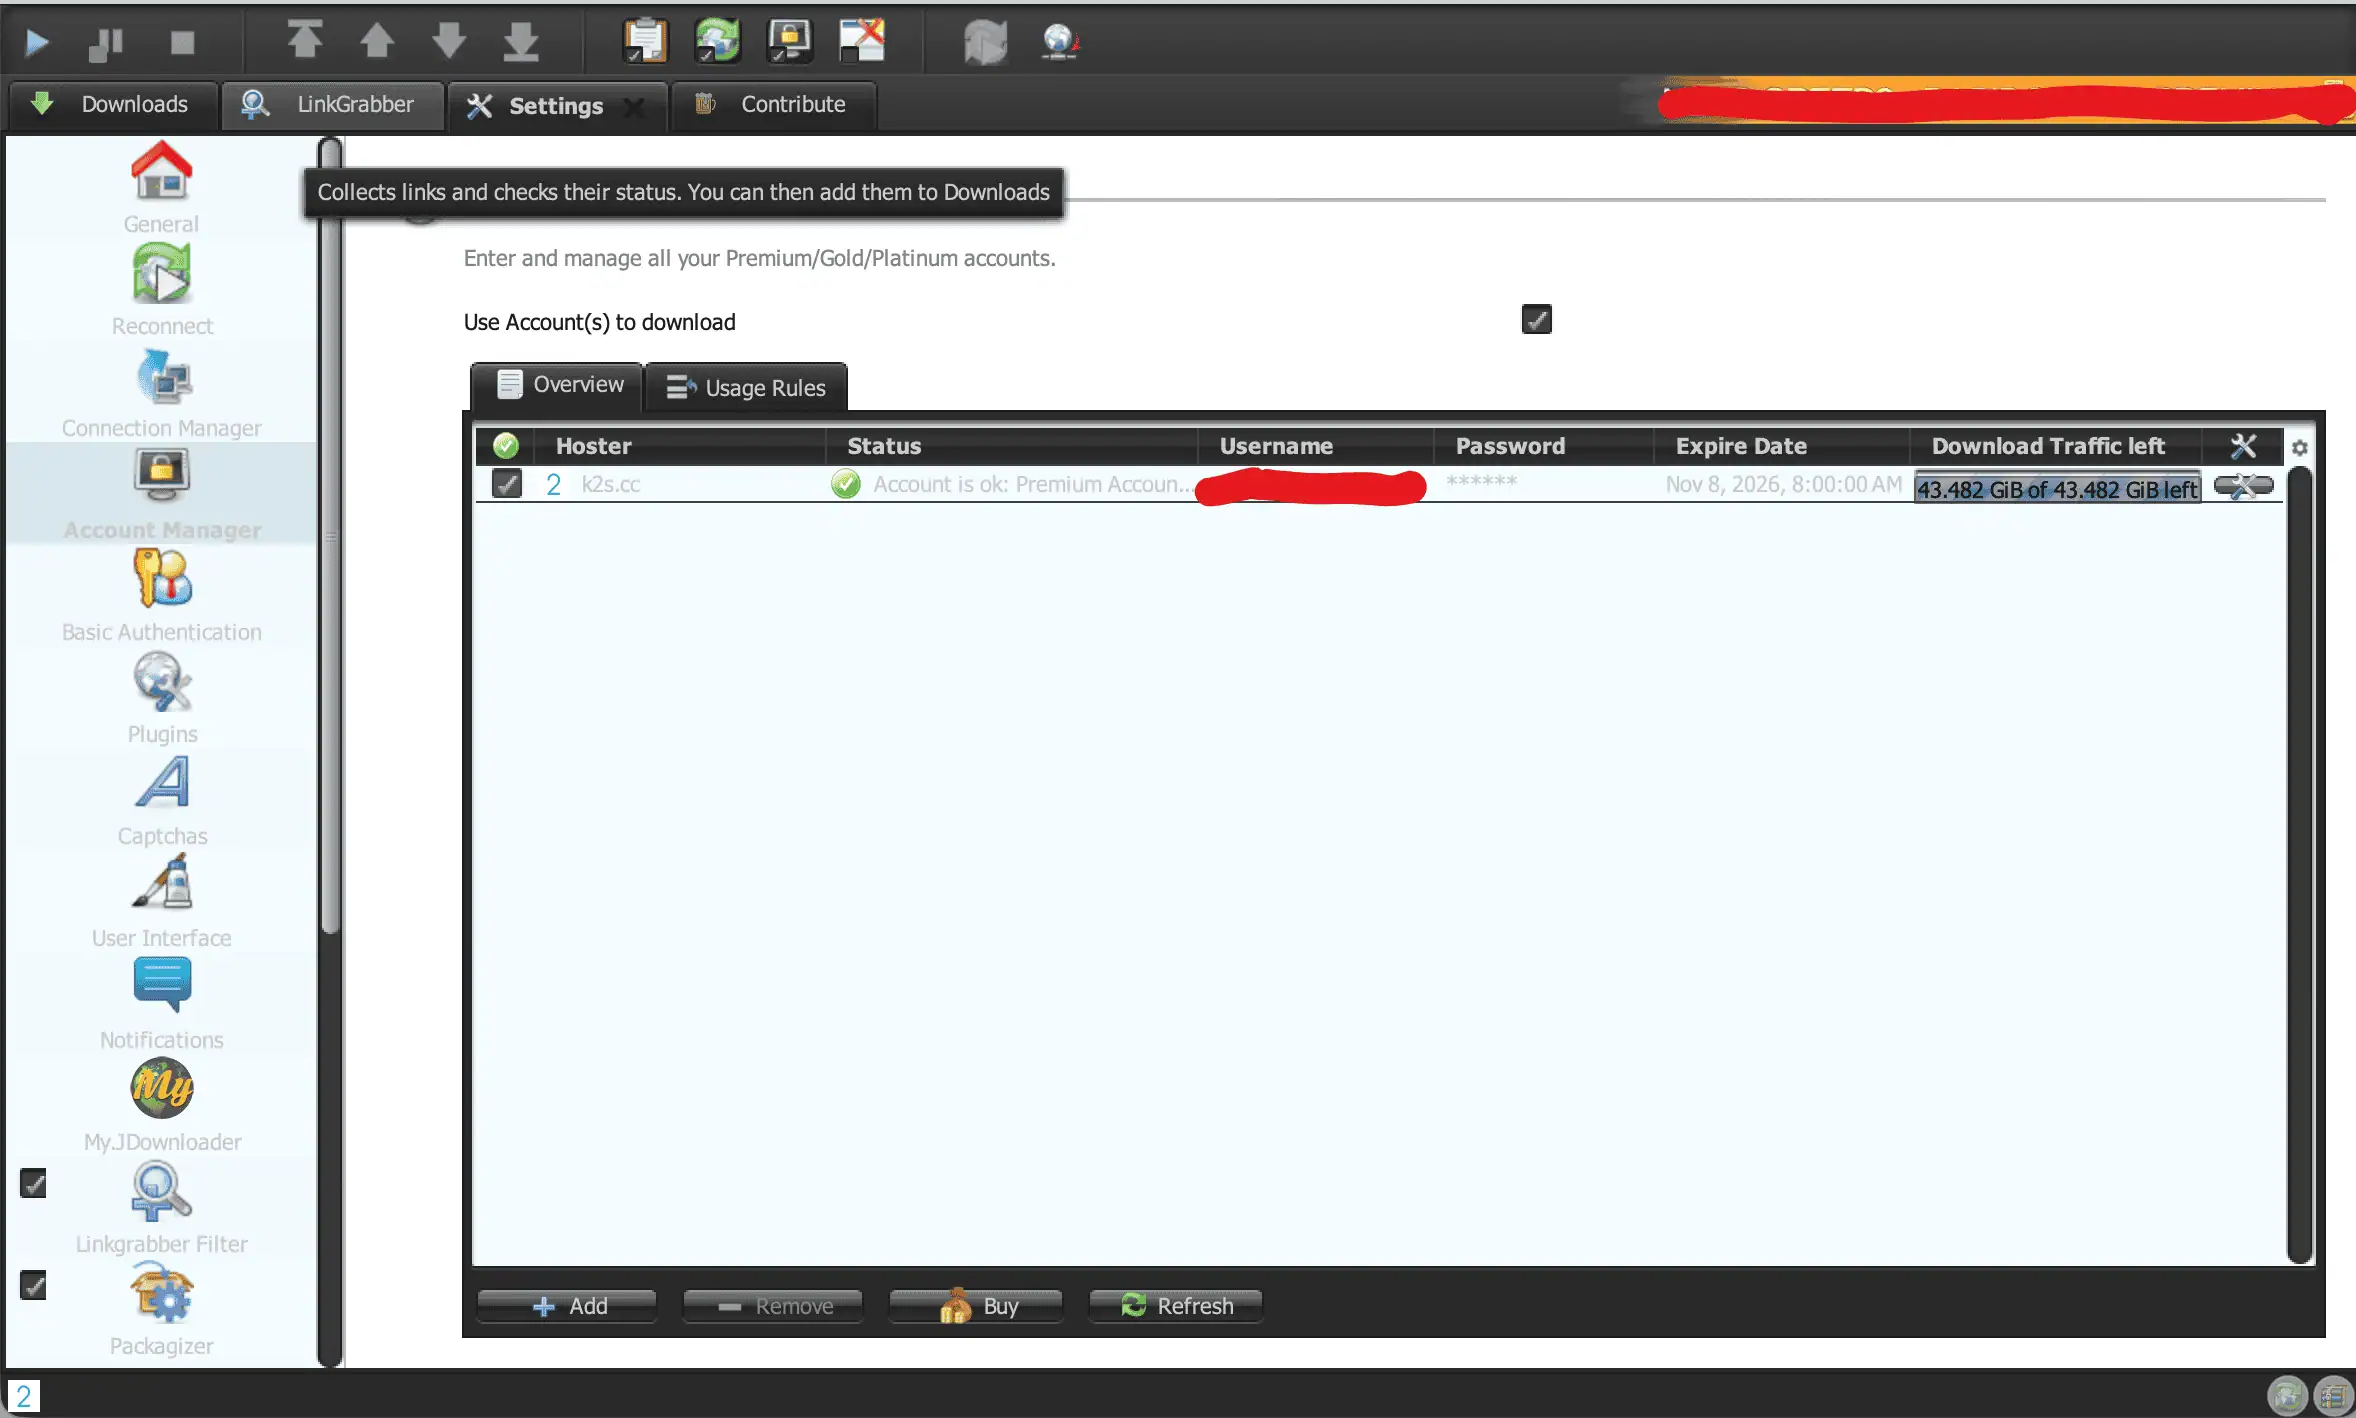Refresh account information
This screenshot has width=2356, height=1418.
(x=1175, y=1306)
